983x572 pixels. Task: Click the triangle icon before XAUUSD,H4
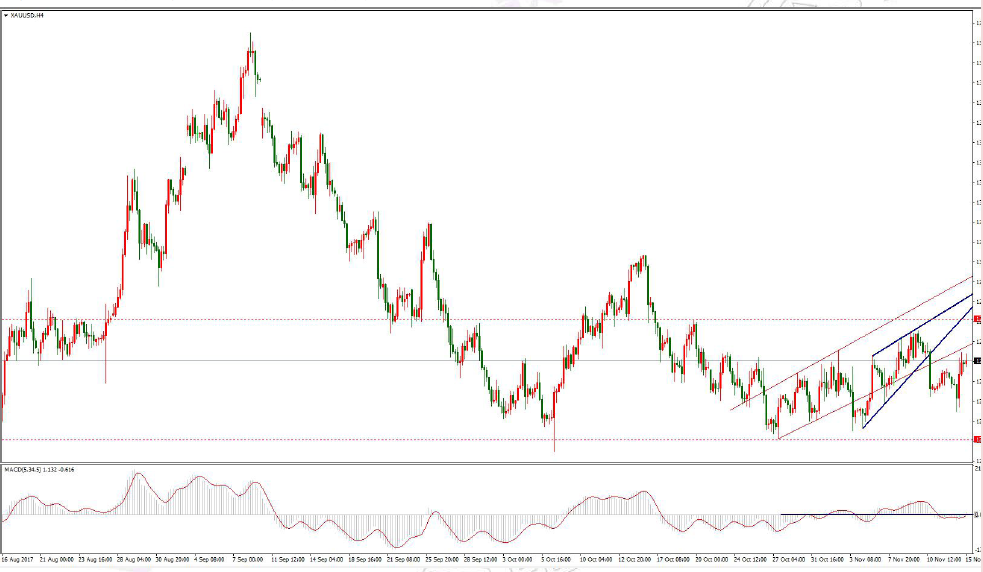(x=6, y=15)
